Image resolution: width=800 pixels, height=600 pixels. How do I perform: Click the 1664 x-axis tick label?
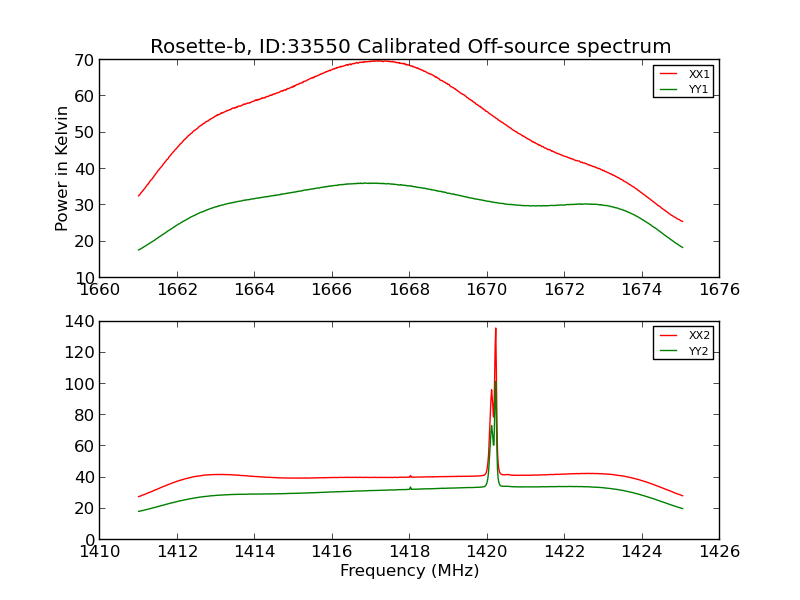[255, 290]
